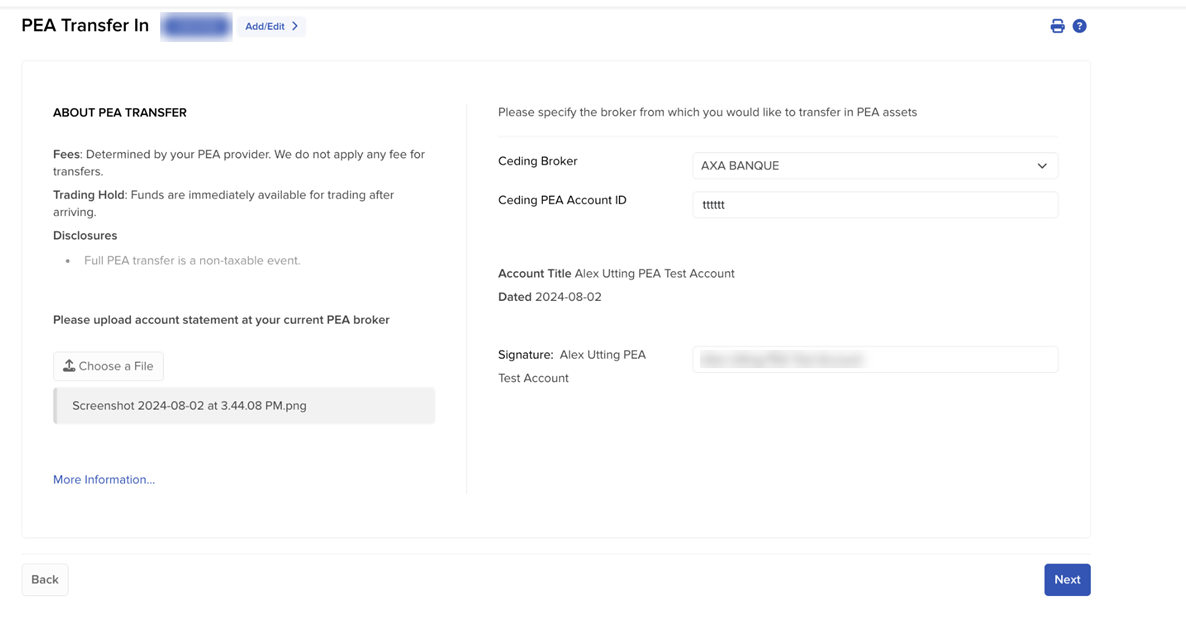The width and height of the screenshot is (1186, 643).
Task: Focus the Ceding PEA Account ID field
Action: coord(874,205)
